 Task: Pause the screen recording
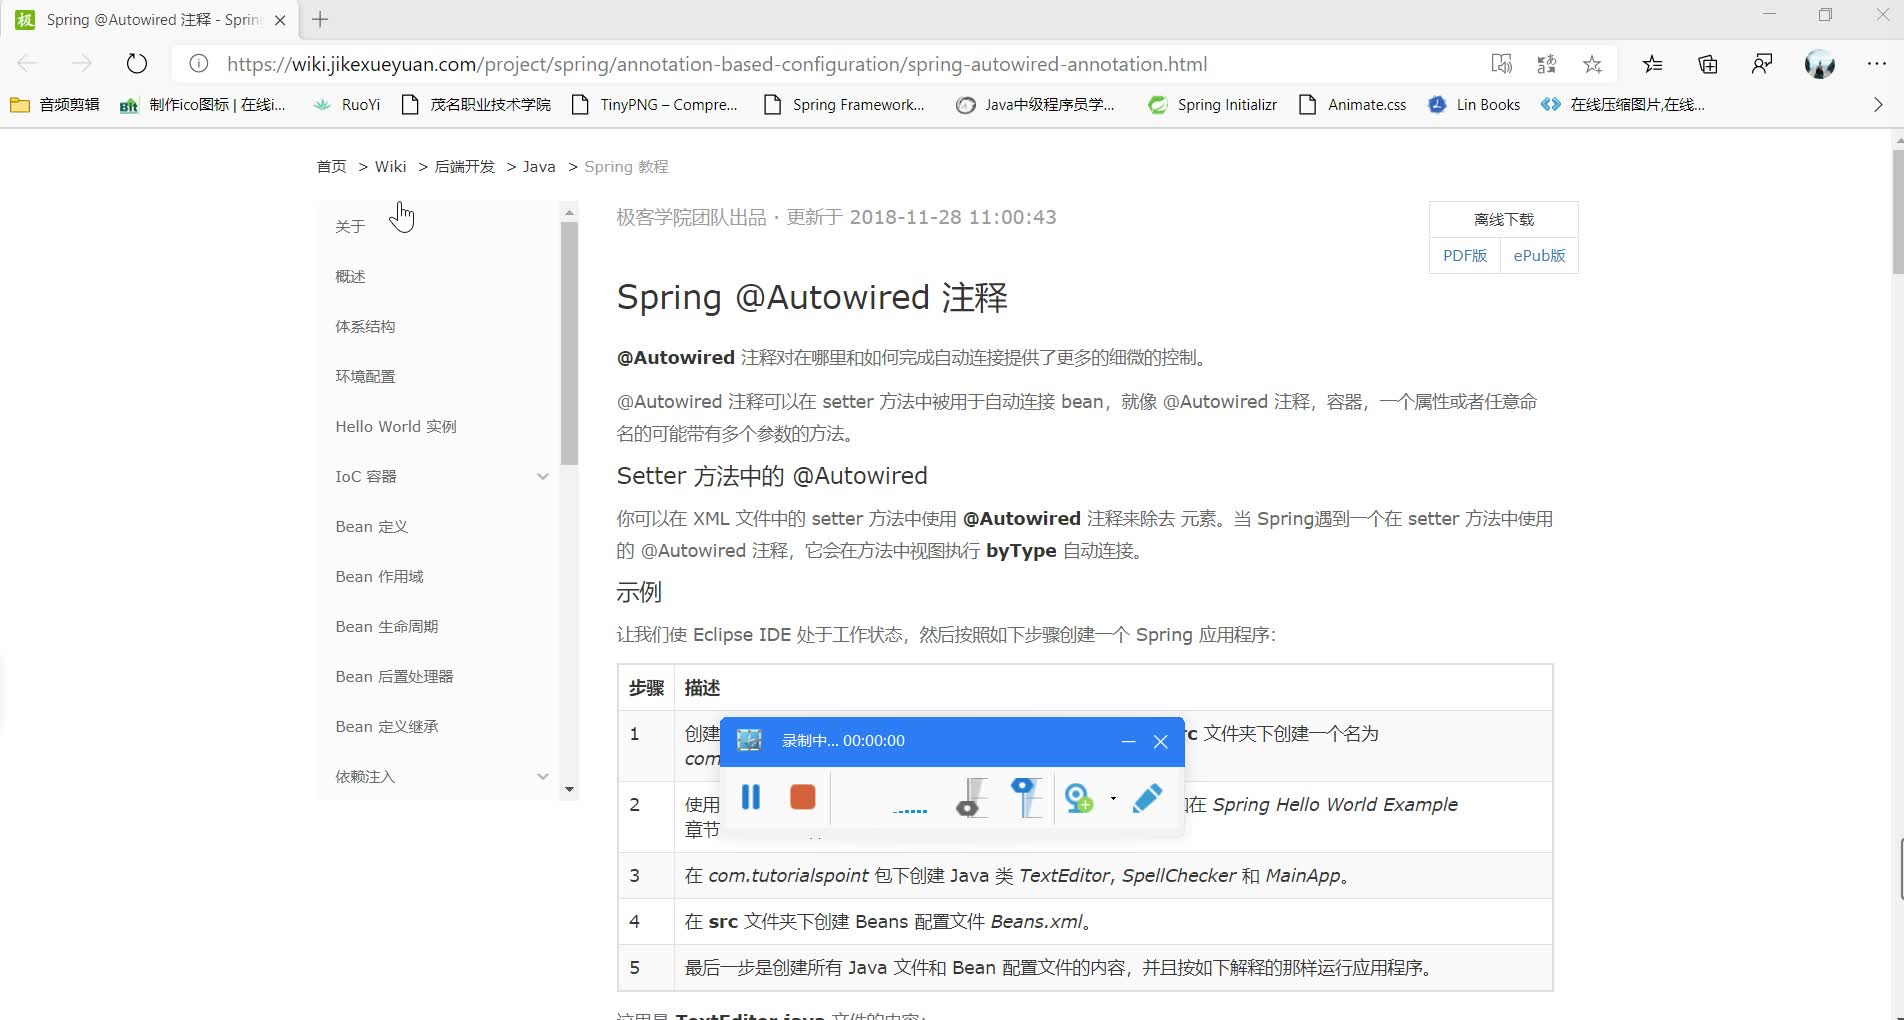click(751, 797)
